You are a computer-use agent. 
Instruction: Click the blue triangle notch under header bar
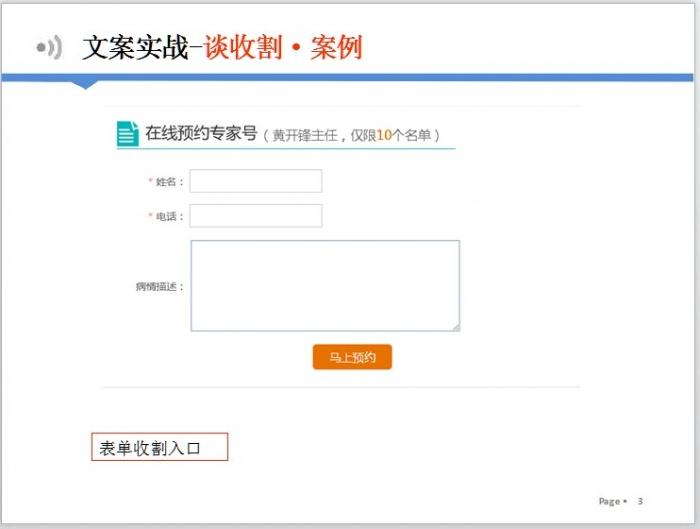pos(87,85)
